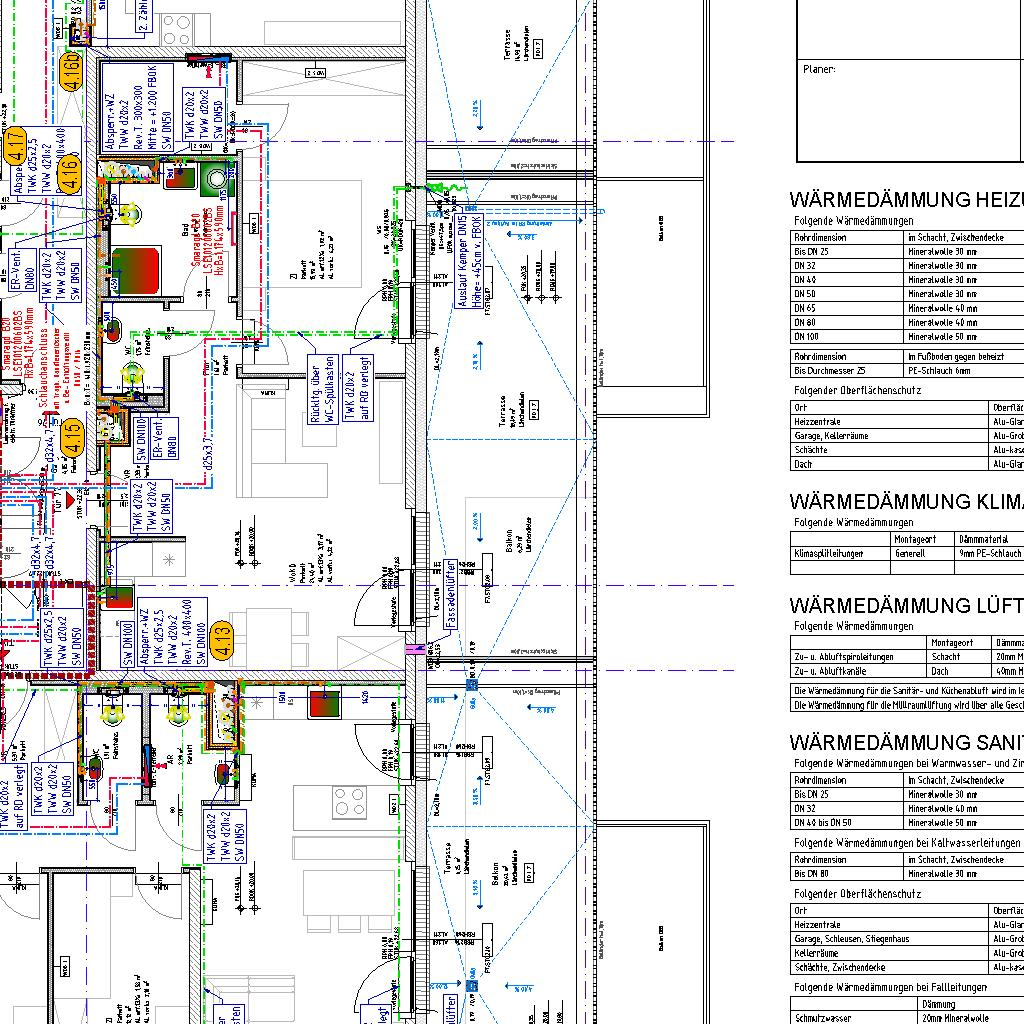The image size is (1024, 1024).
Task: Select the 'DN 50' pipe dimension cell
Action: click(x=847, y=294)
